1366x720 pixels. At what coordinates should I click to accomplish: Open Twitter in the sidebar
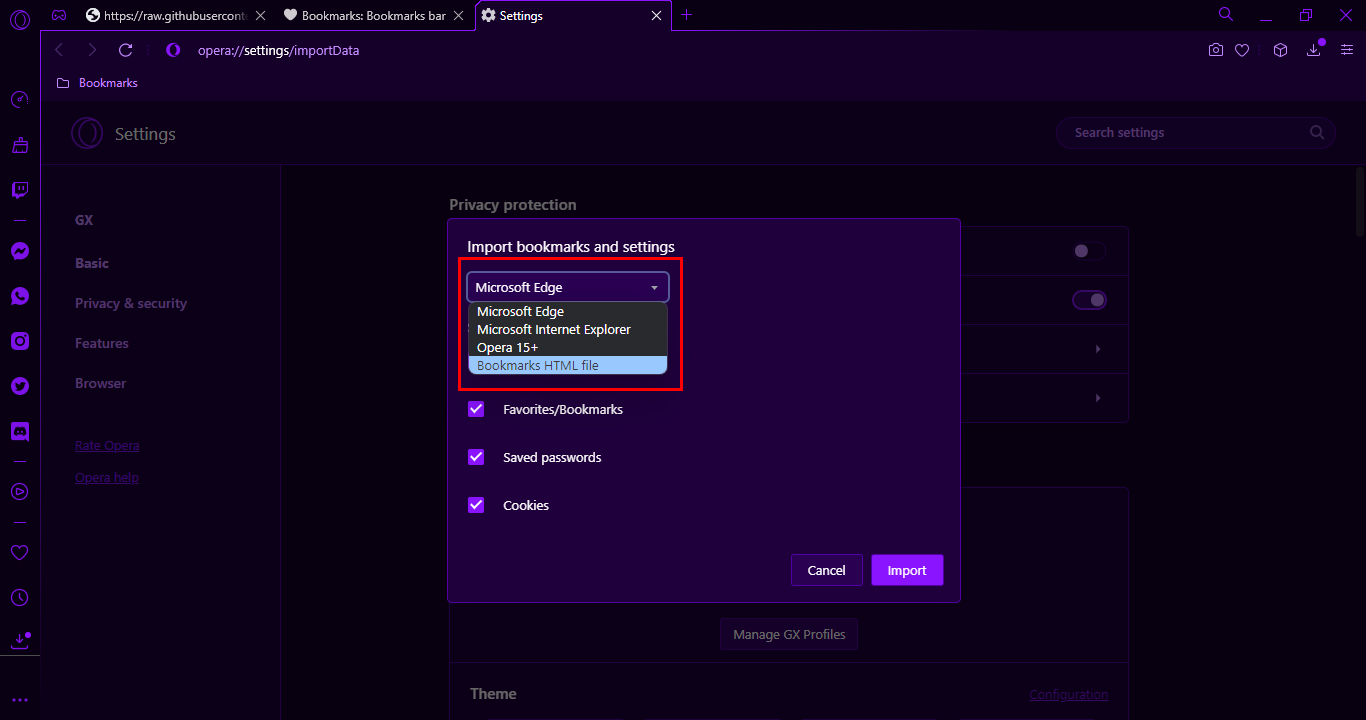coord(19,386)
